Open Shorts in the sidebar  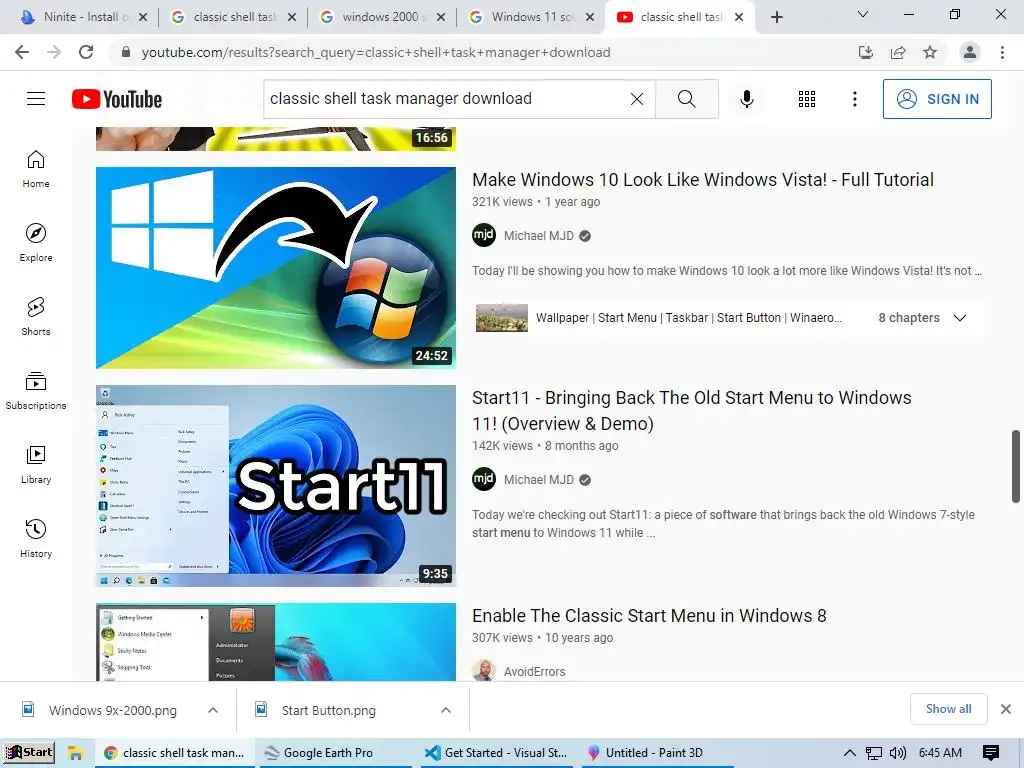36,317
